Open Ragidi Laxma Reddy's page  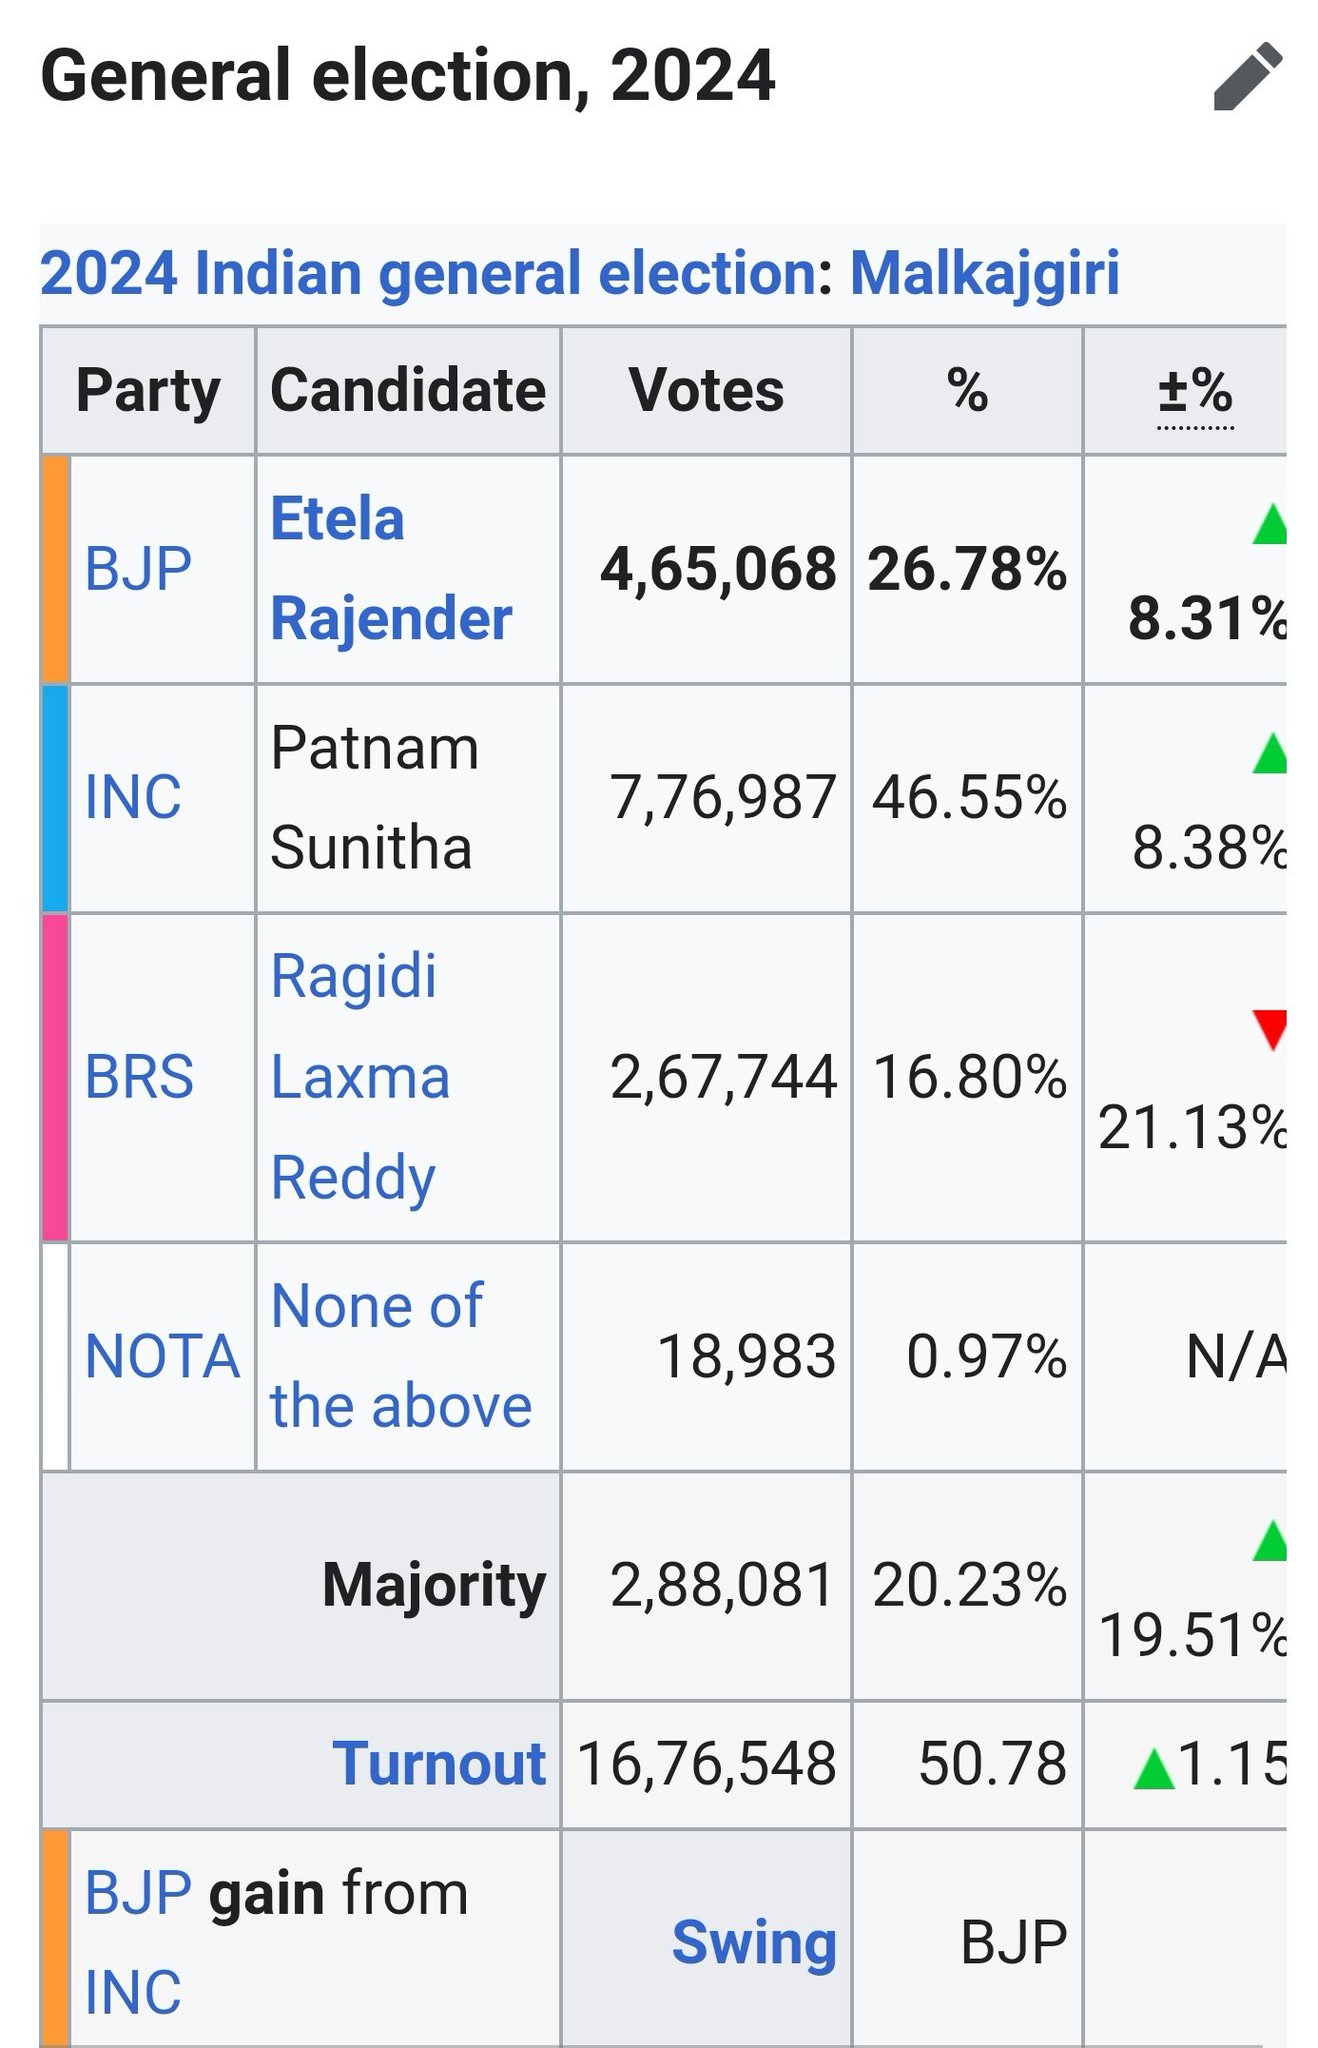click(360, 1077)
